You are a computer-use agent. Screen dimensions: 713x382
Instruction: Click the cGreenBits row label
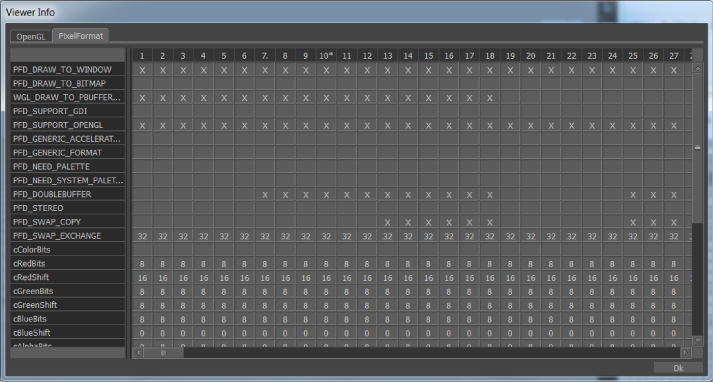tap(68, 291)
